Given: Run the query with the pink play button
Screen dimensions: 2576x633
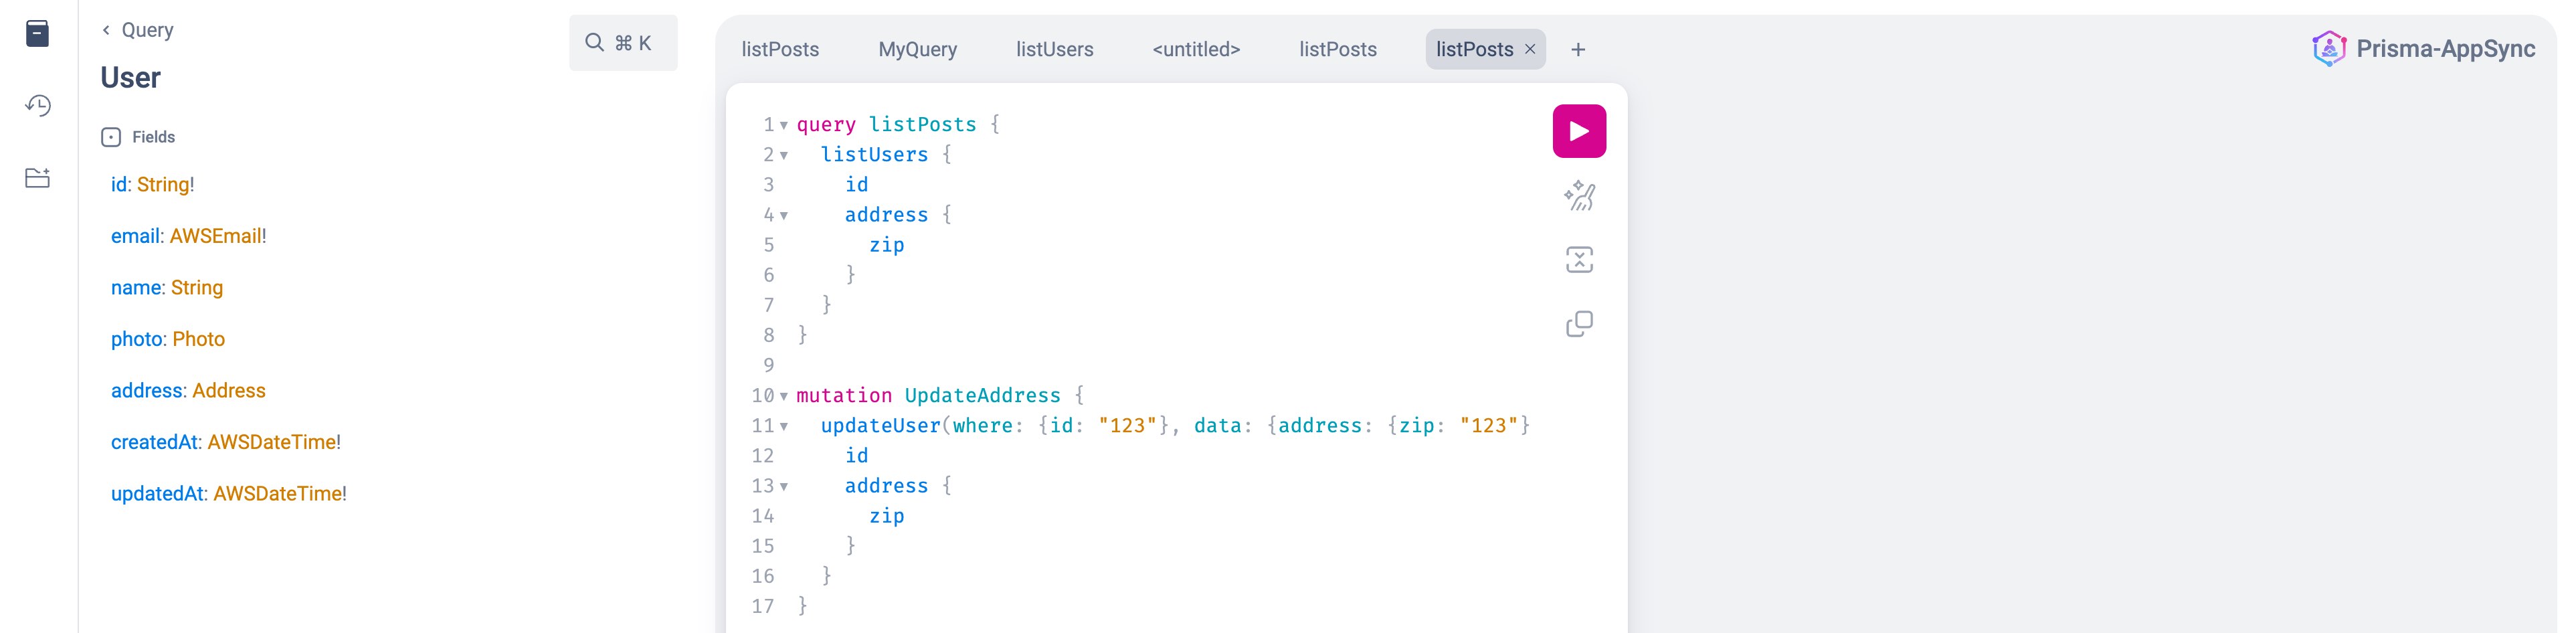Looking at the screenshot, I should pyautogui.click(x=1578, y=130).
